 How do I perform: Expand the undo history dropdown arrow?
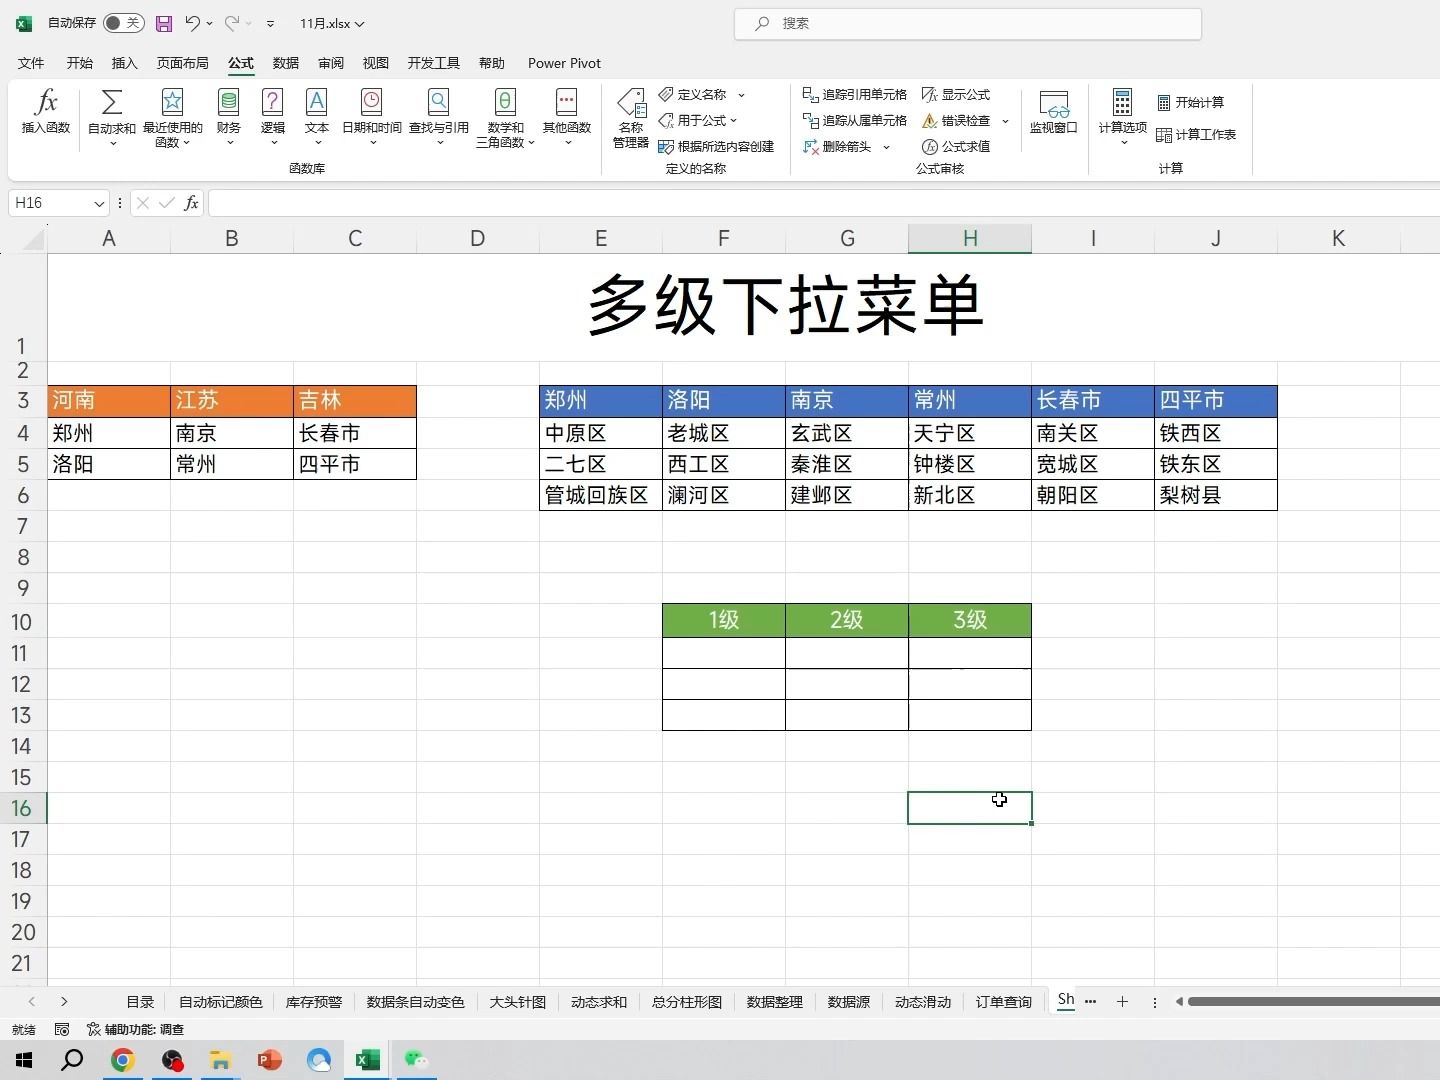pyautogui.click(x=209, y=23)
